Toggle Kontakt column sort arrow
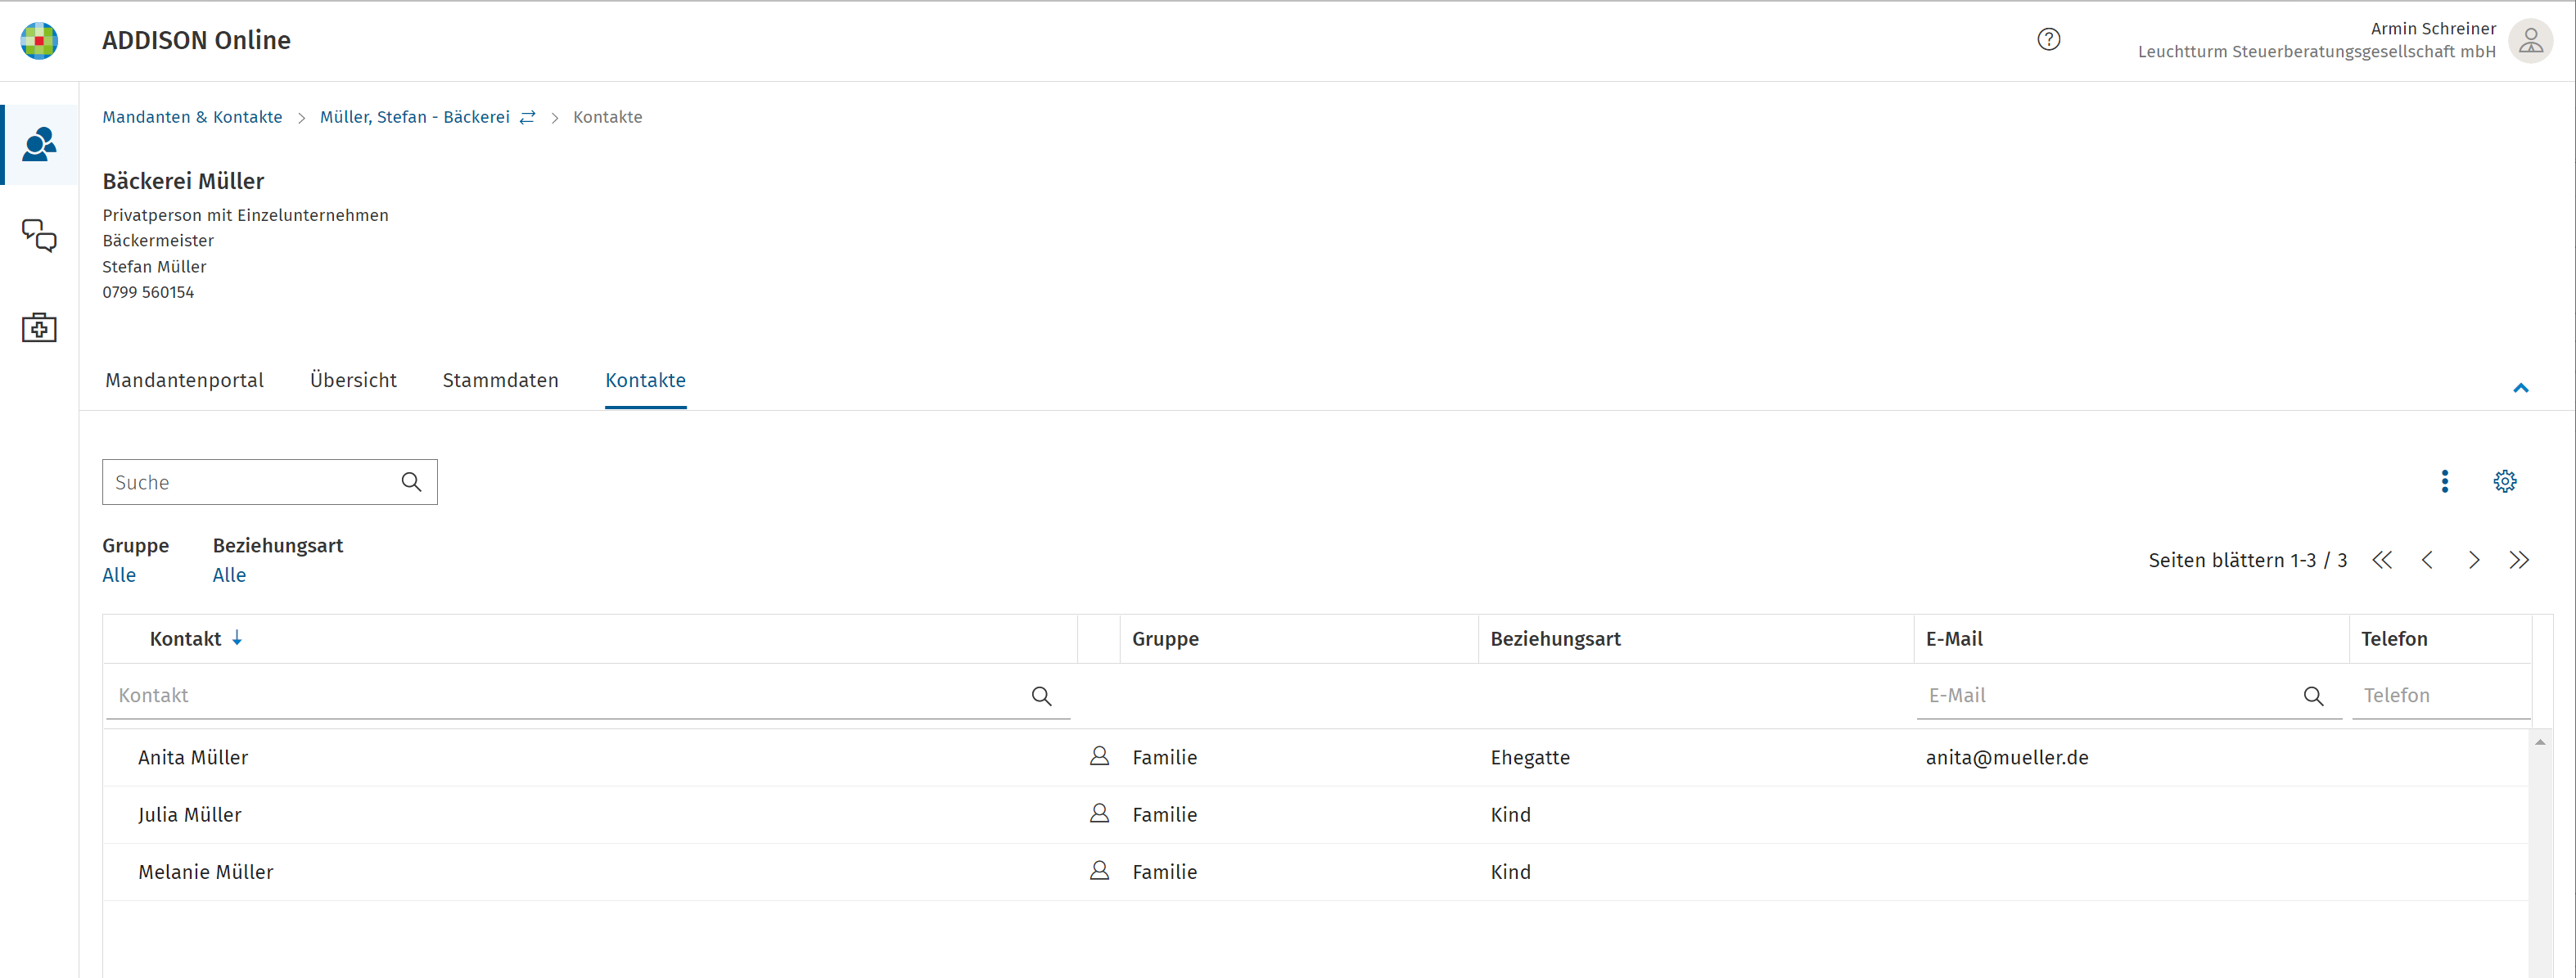This screenshot has width=2576, height=978. coord(237,638)
